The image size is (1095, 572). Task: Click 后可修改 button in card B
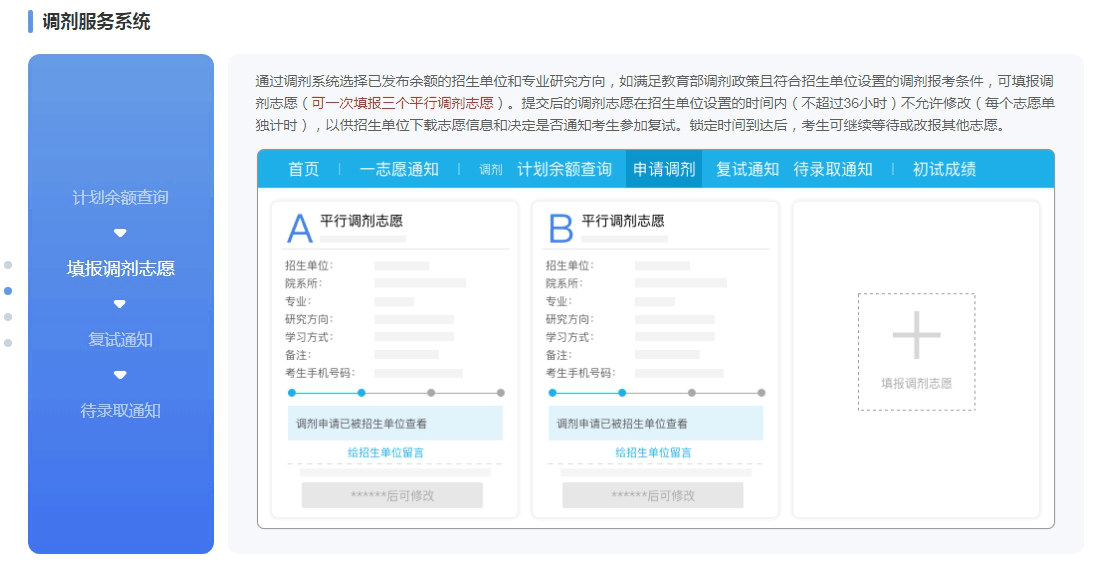[653, 495]
